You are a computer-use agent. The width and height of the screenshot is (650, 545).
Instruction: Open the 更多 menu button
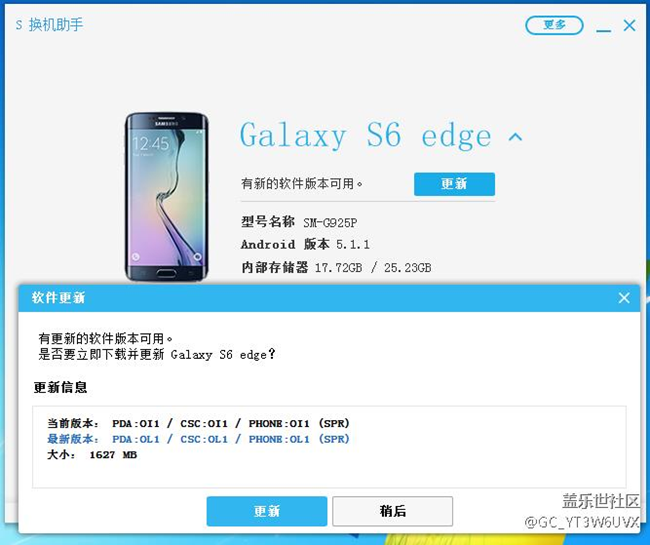click(x=554, y=25)
